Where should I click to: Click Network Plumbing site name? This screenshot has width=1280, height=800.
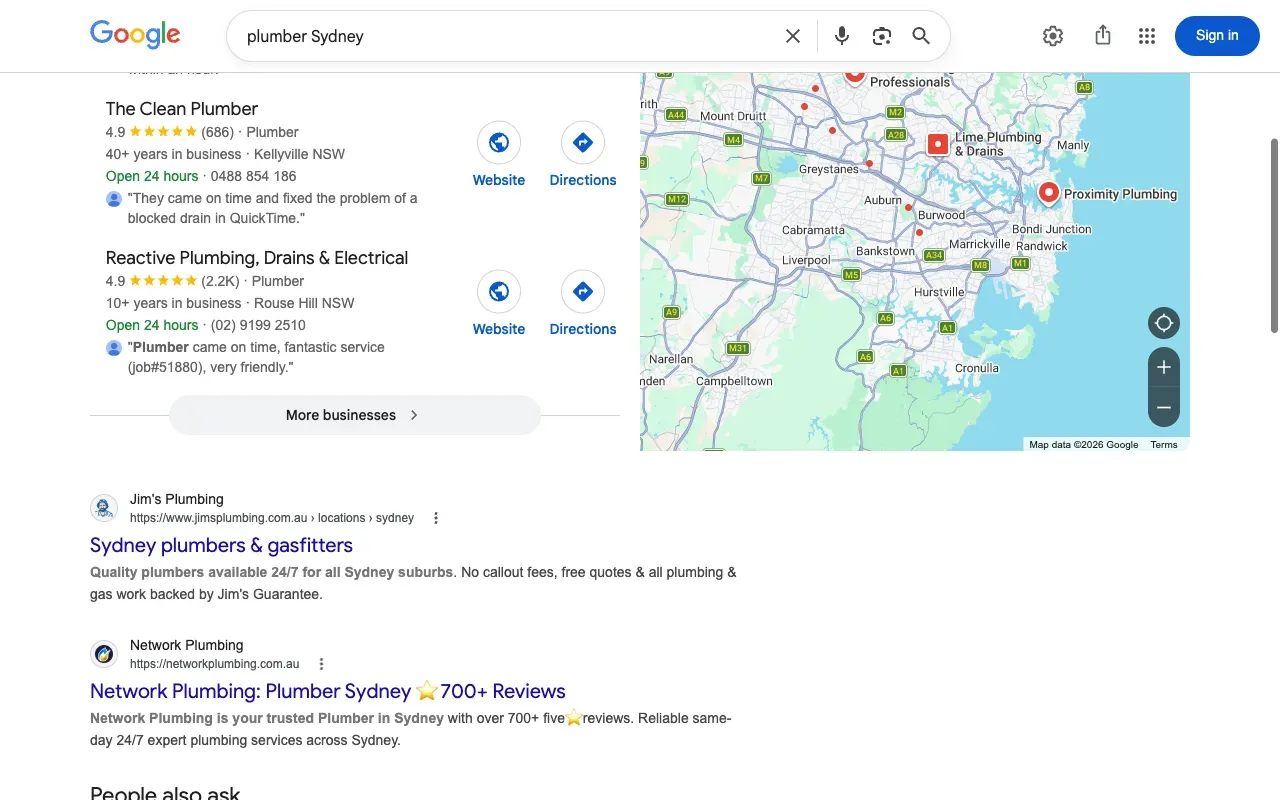(187, 645)
